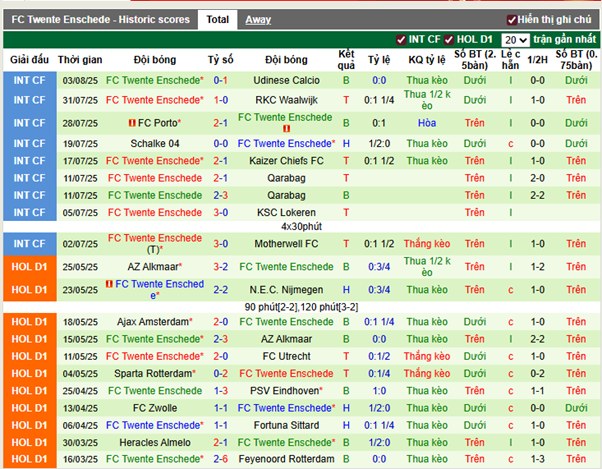Click the 2-6 score against Feyenoord
The width and height of the screenshot is (602, 469).
click(x=221, y=459)
